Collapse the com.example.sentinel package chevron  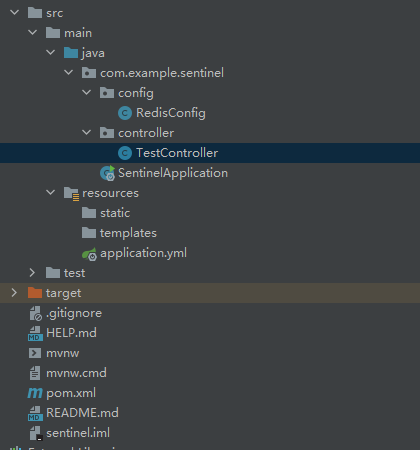tap(69, 73)
